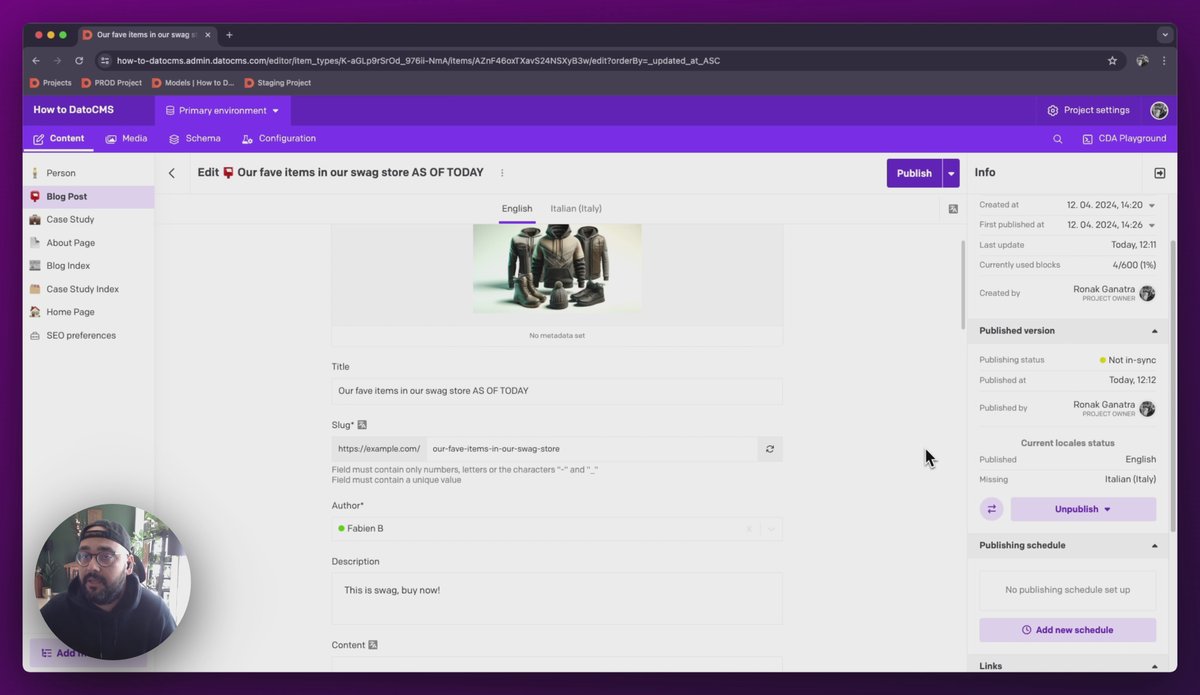Open the Projects bookmark
This screenshot has height=695, width=1200.
point(50,83)
